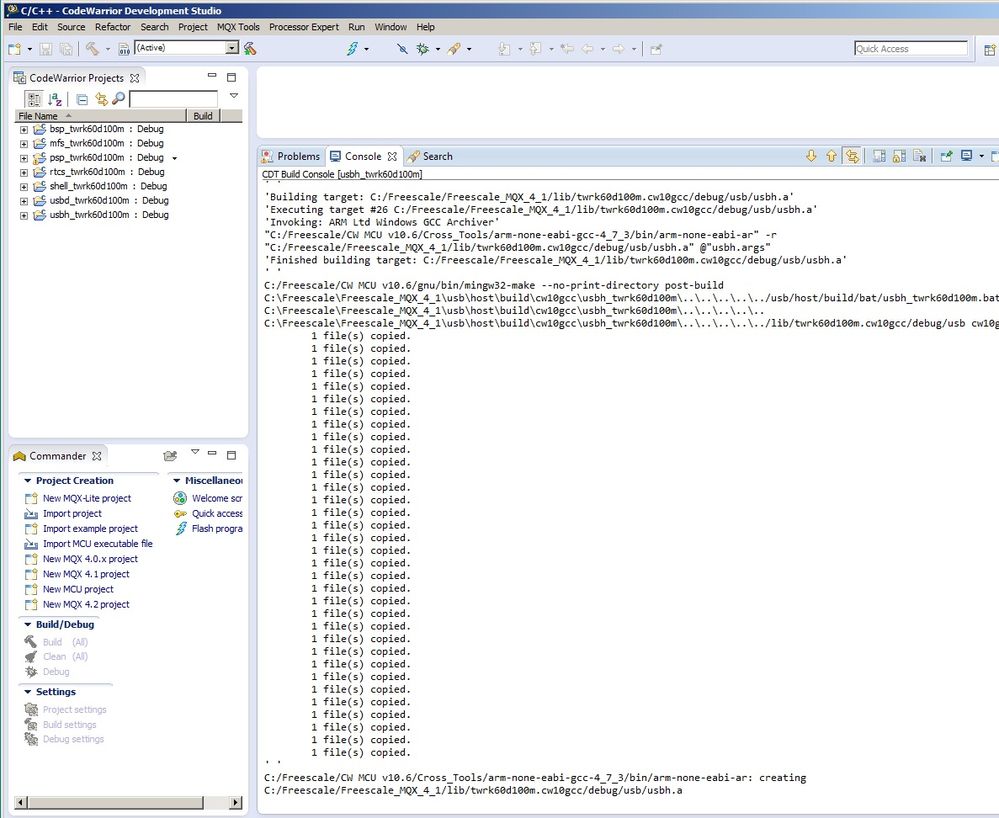Click the Pin Console icon

click(x=945, y=156)
